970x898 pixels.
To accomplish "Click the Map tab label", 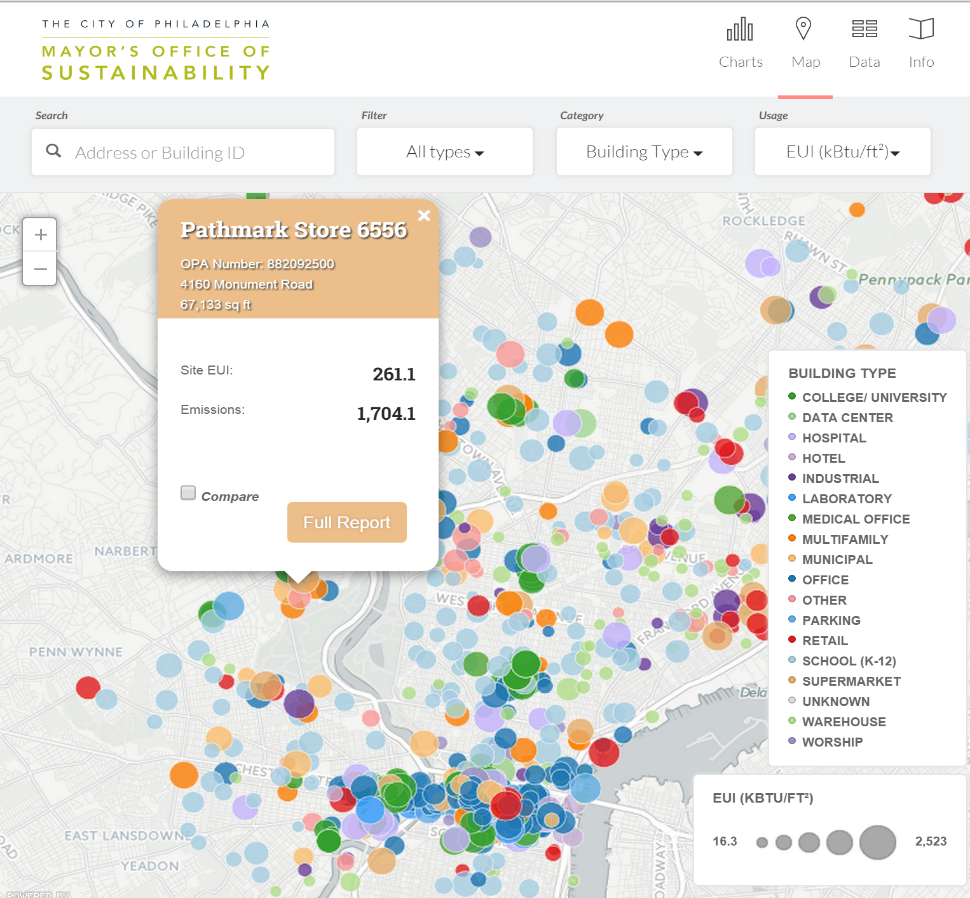I will click(806, 62).
